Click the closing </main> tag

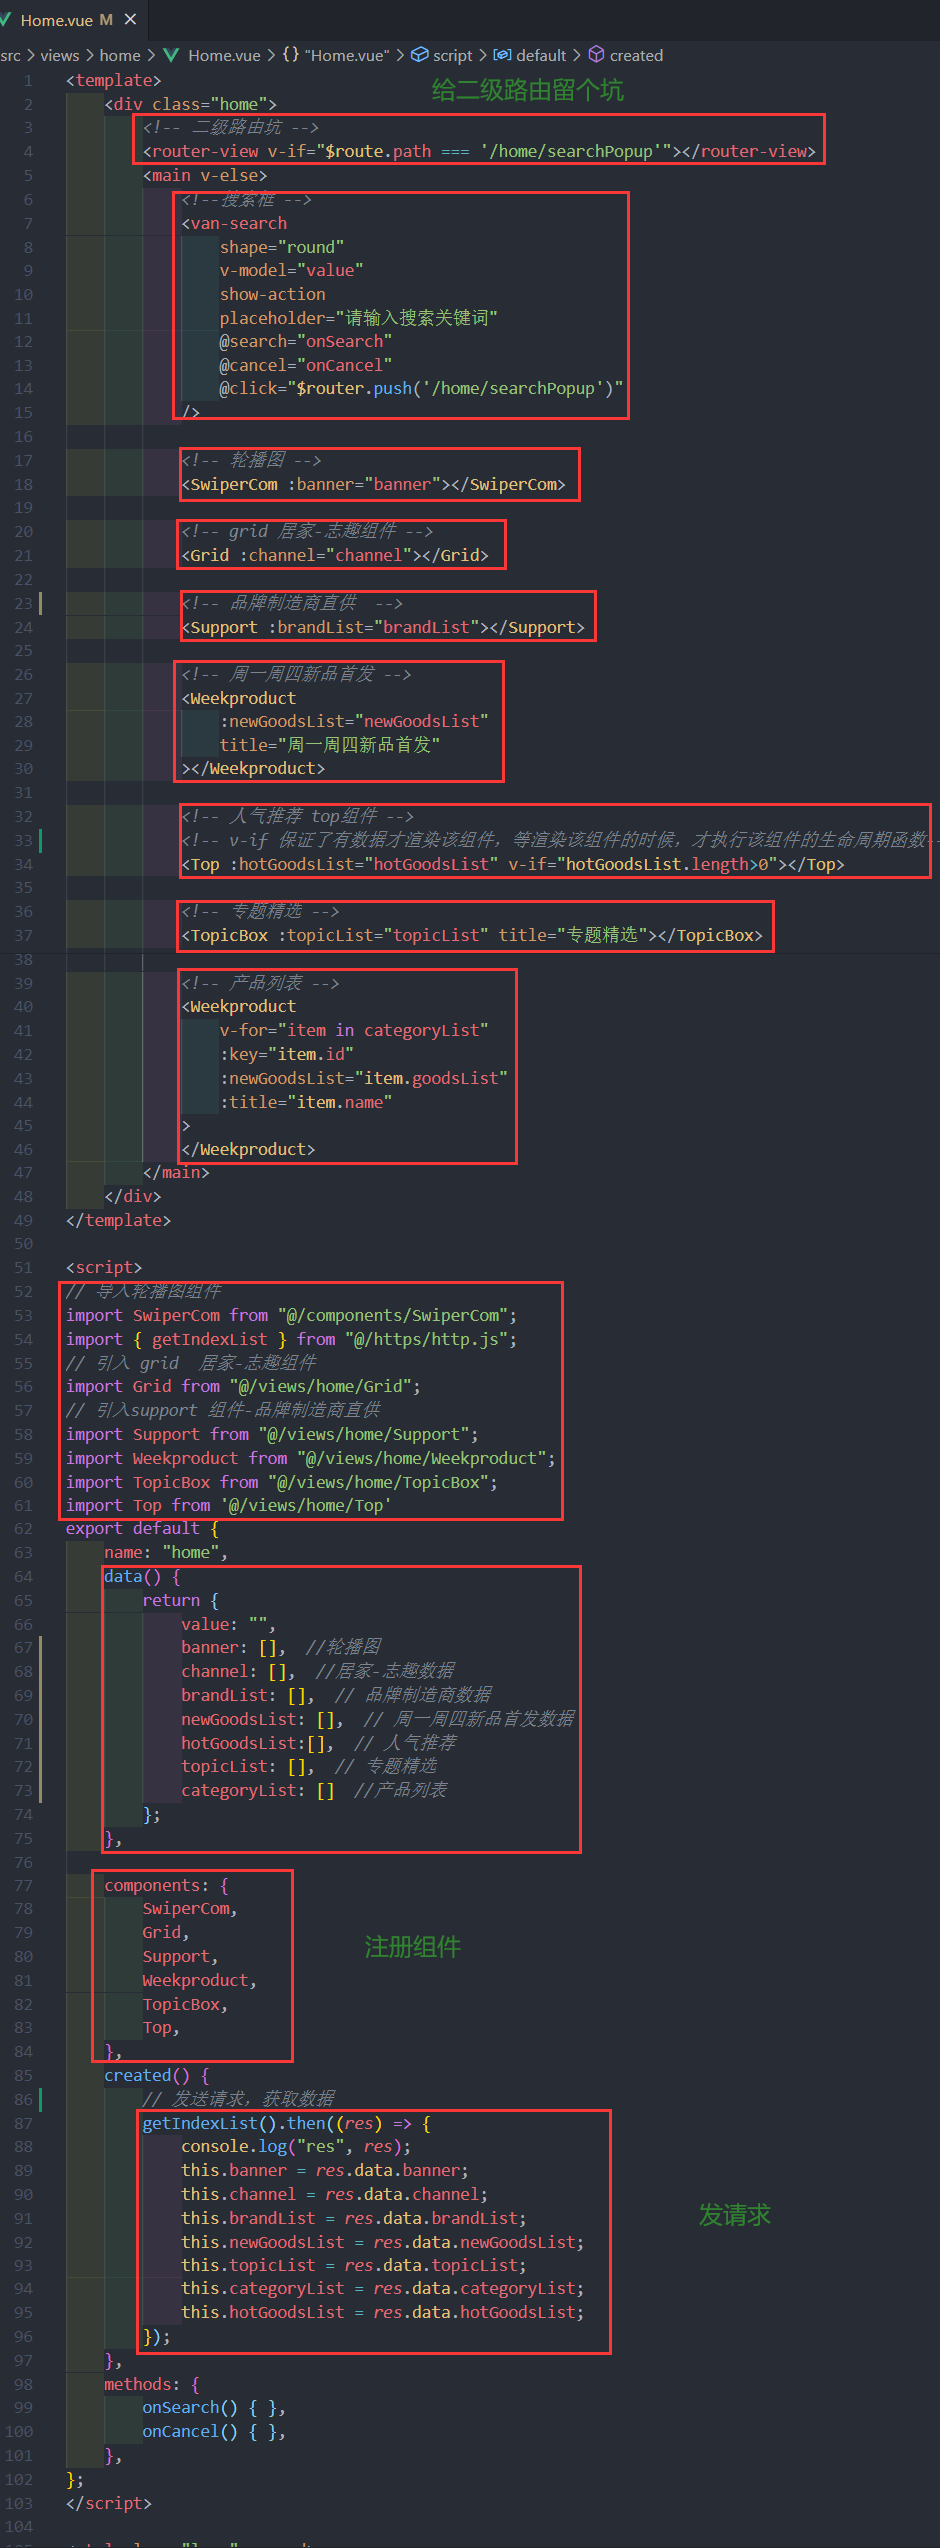[176, 1172]
